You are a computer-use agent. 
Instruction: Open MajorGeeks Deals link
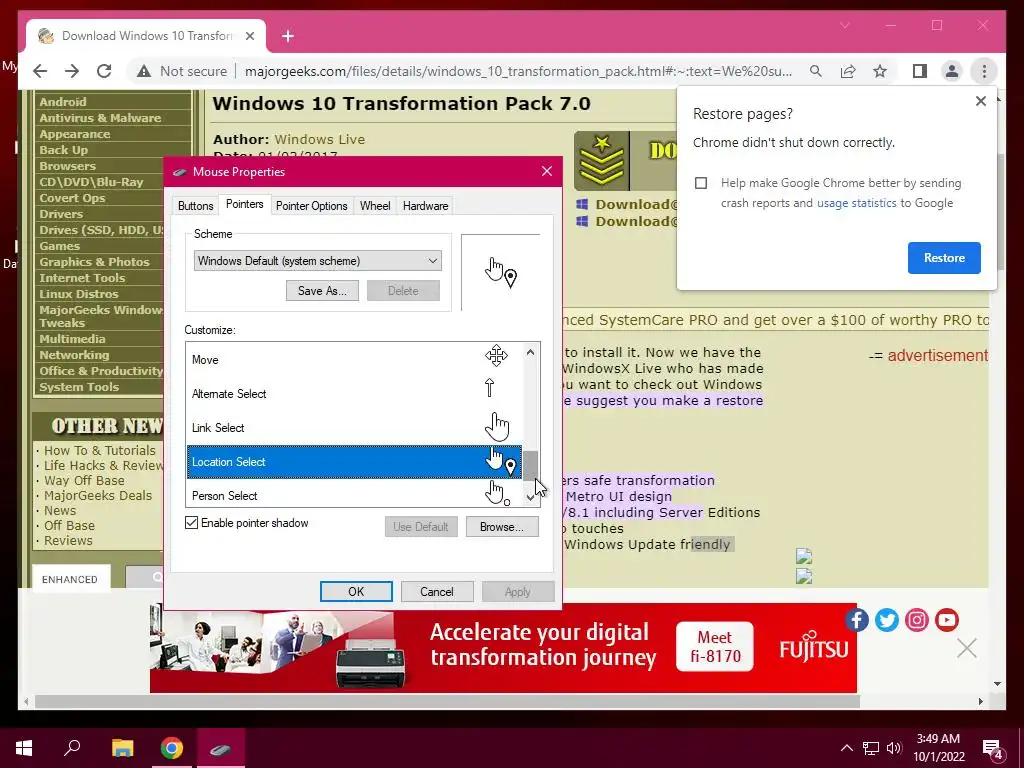pyautogui.click(x=98, y=496)
